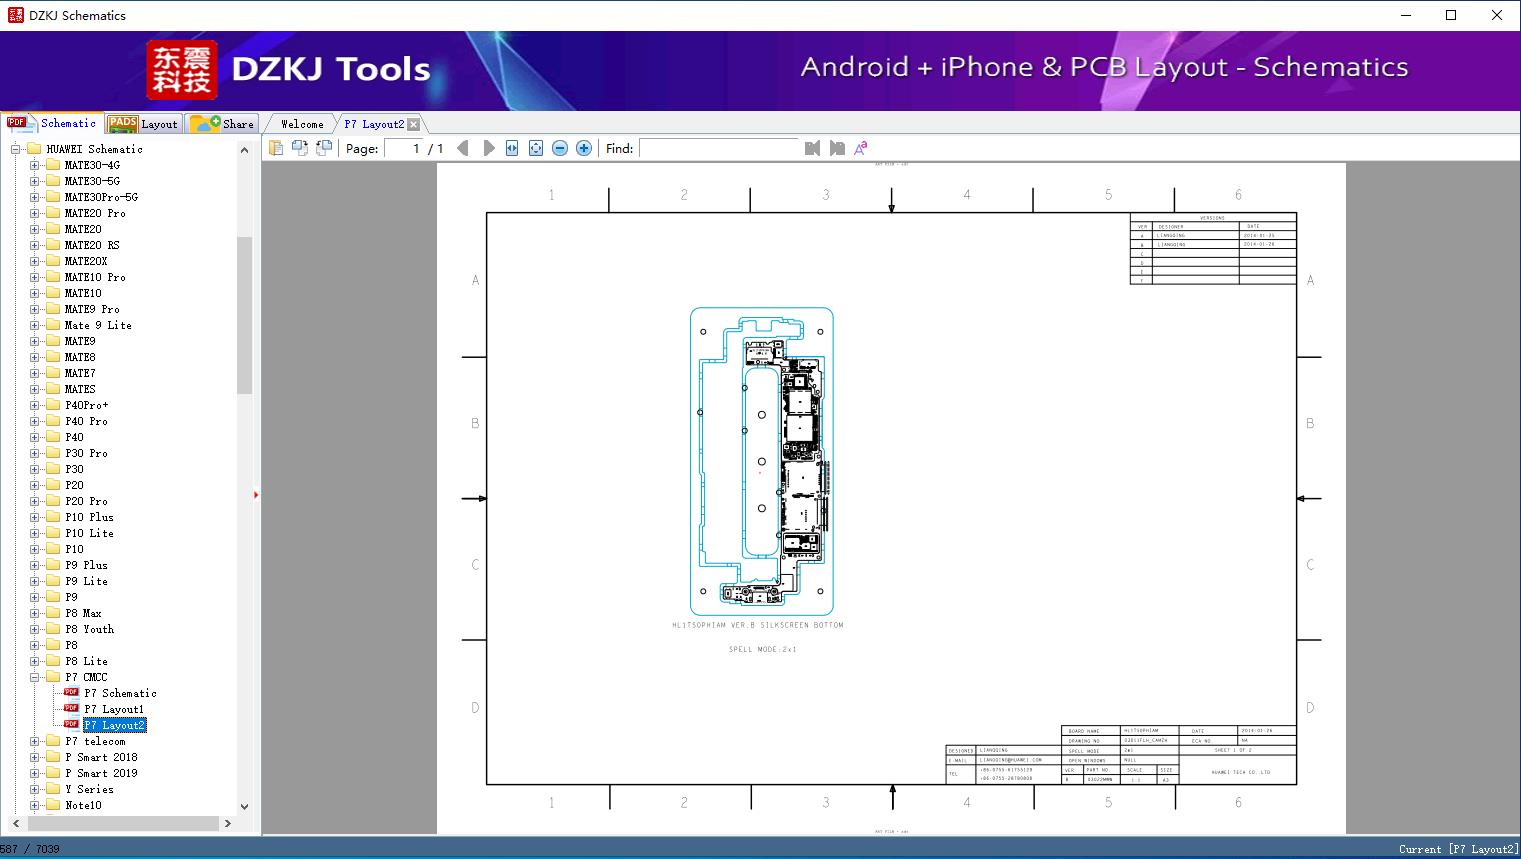This screenshot has height=859, width=1521.
Task: Switch to the Welcome document tab
Action: tap(302, 124)
